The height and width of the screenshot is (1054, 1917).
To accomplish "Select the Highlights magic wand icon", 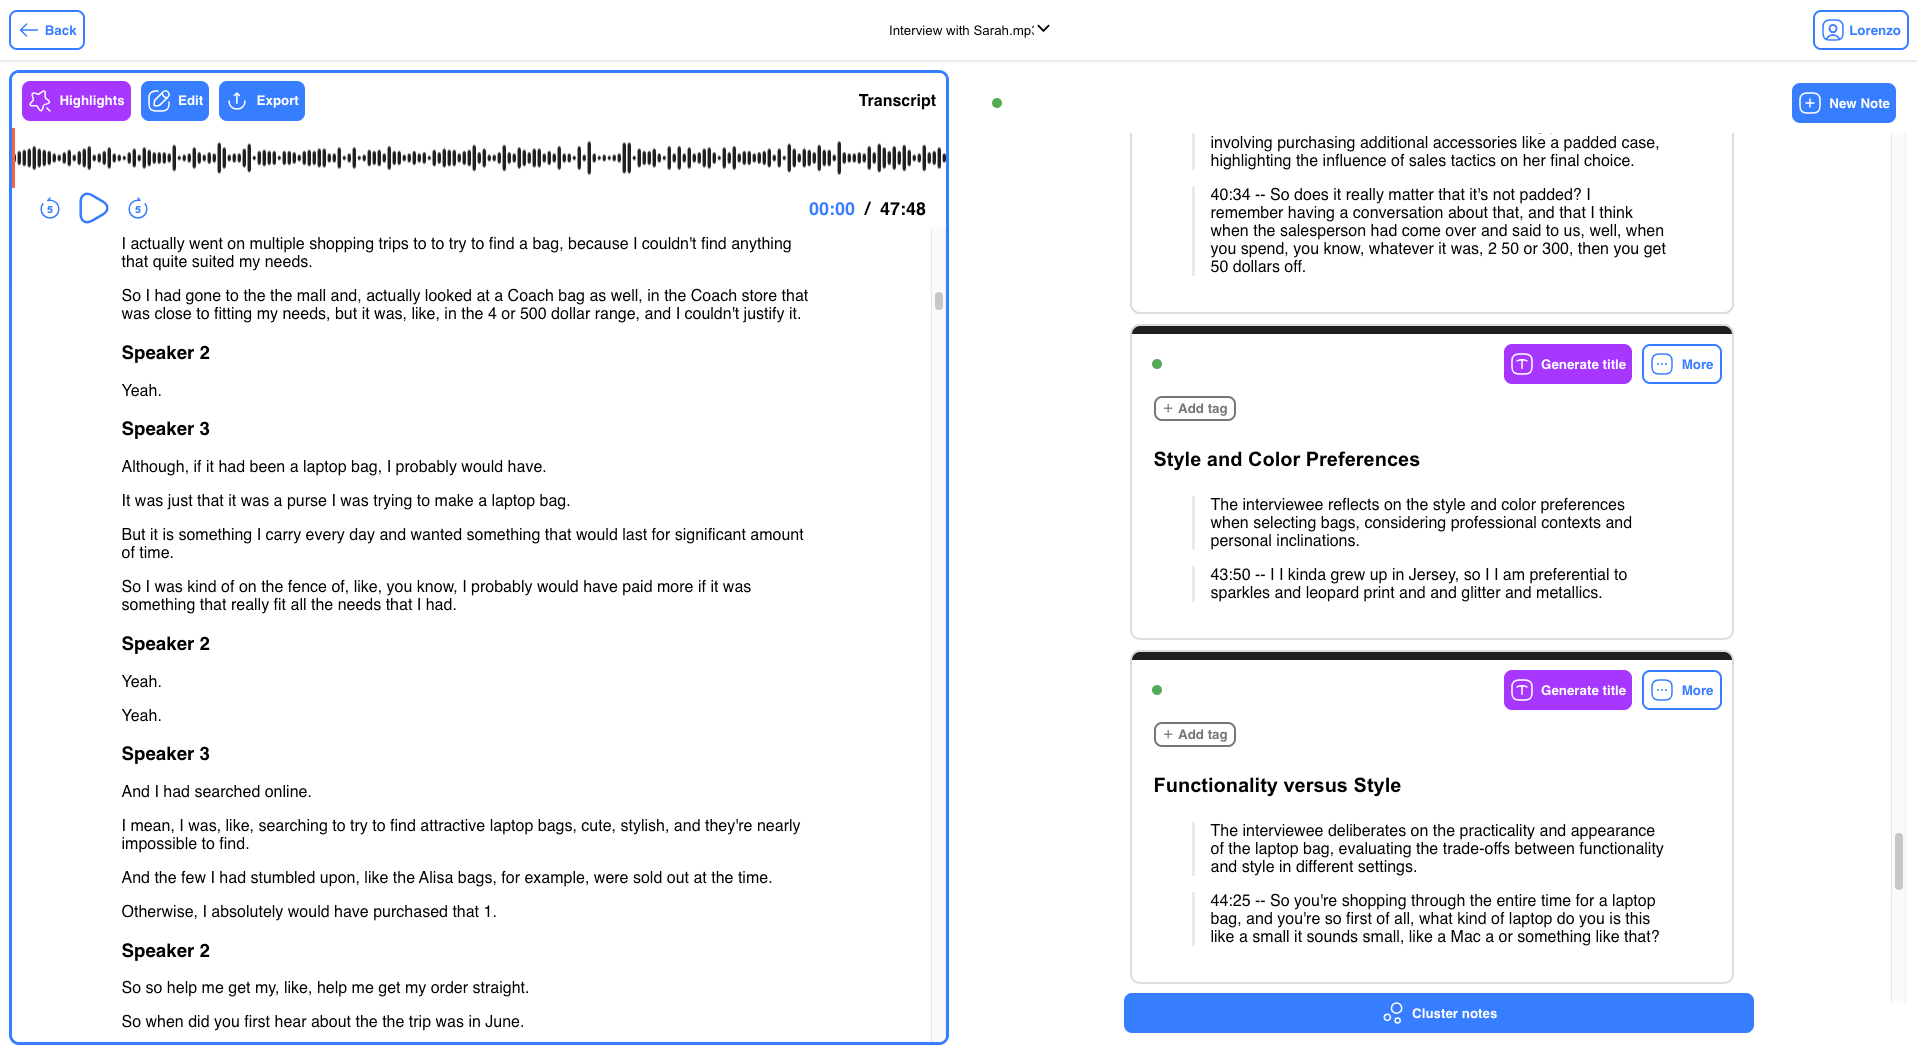I will point(41,100).
